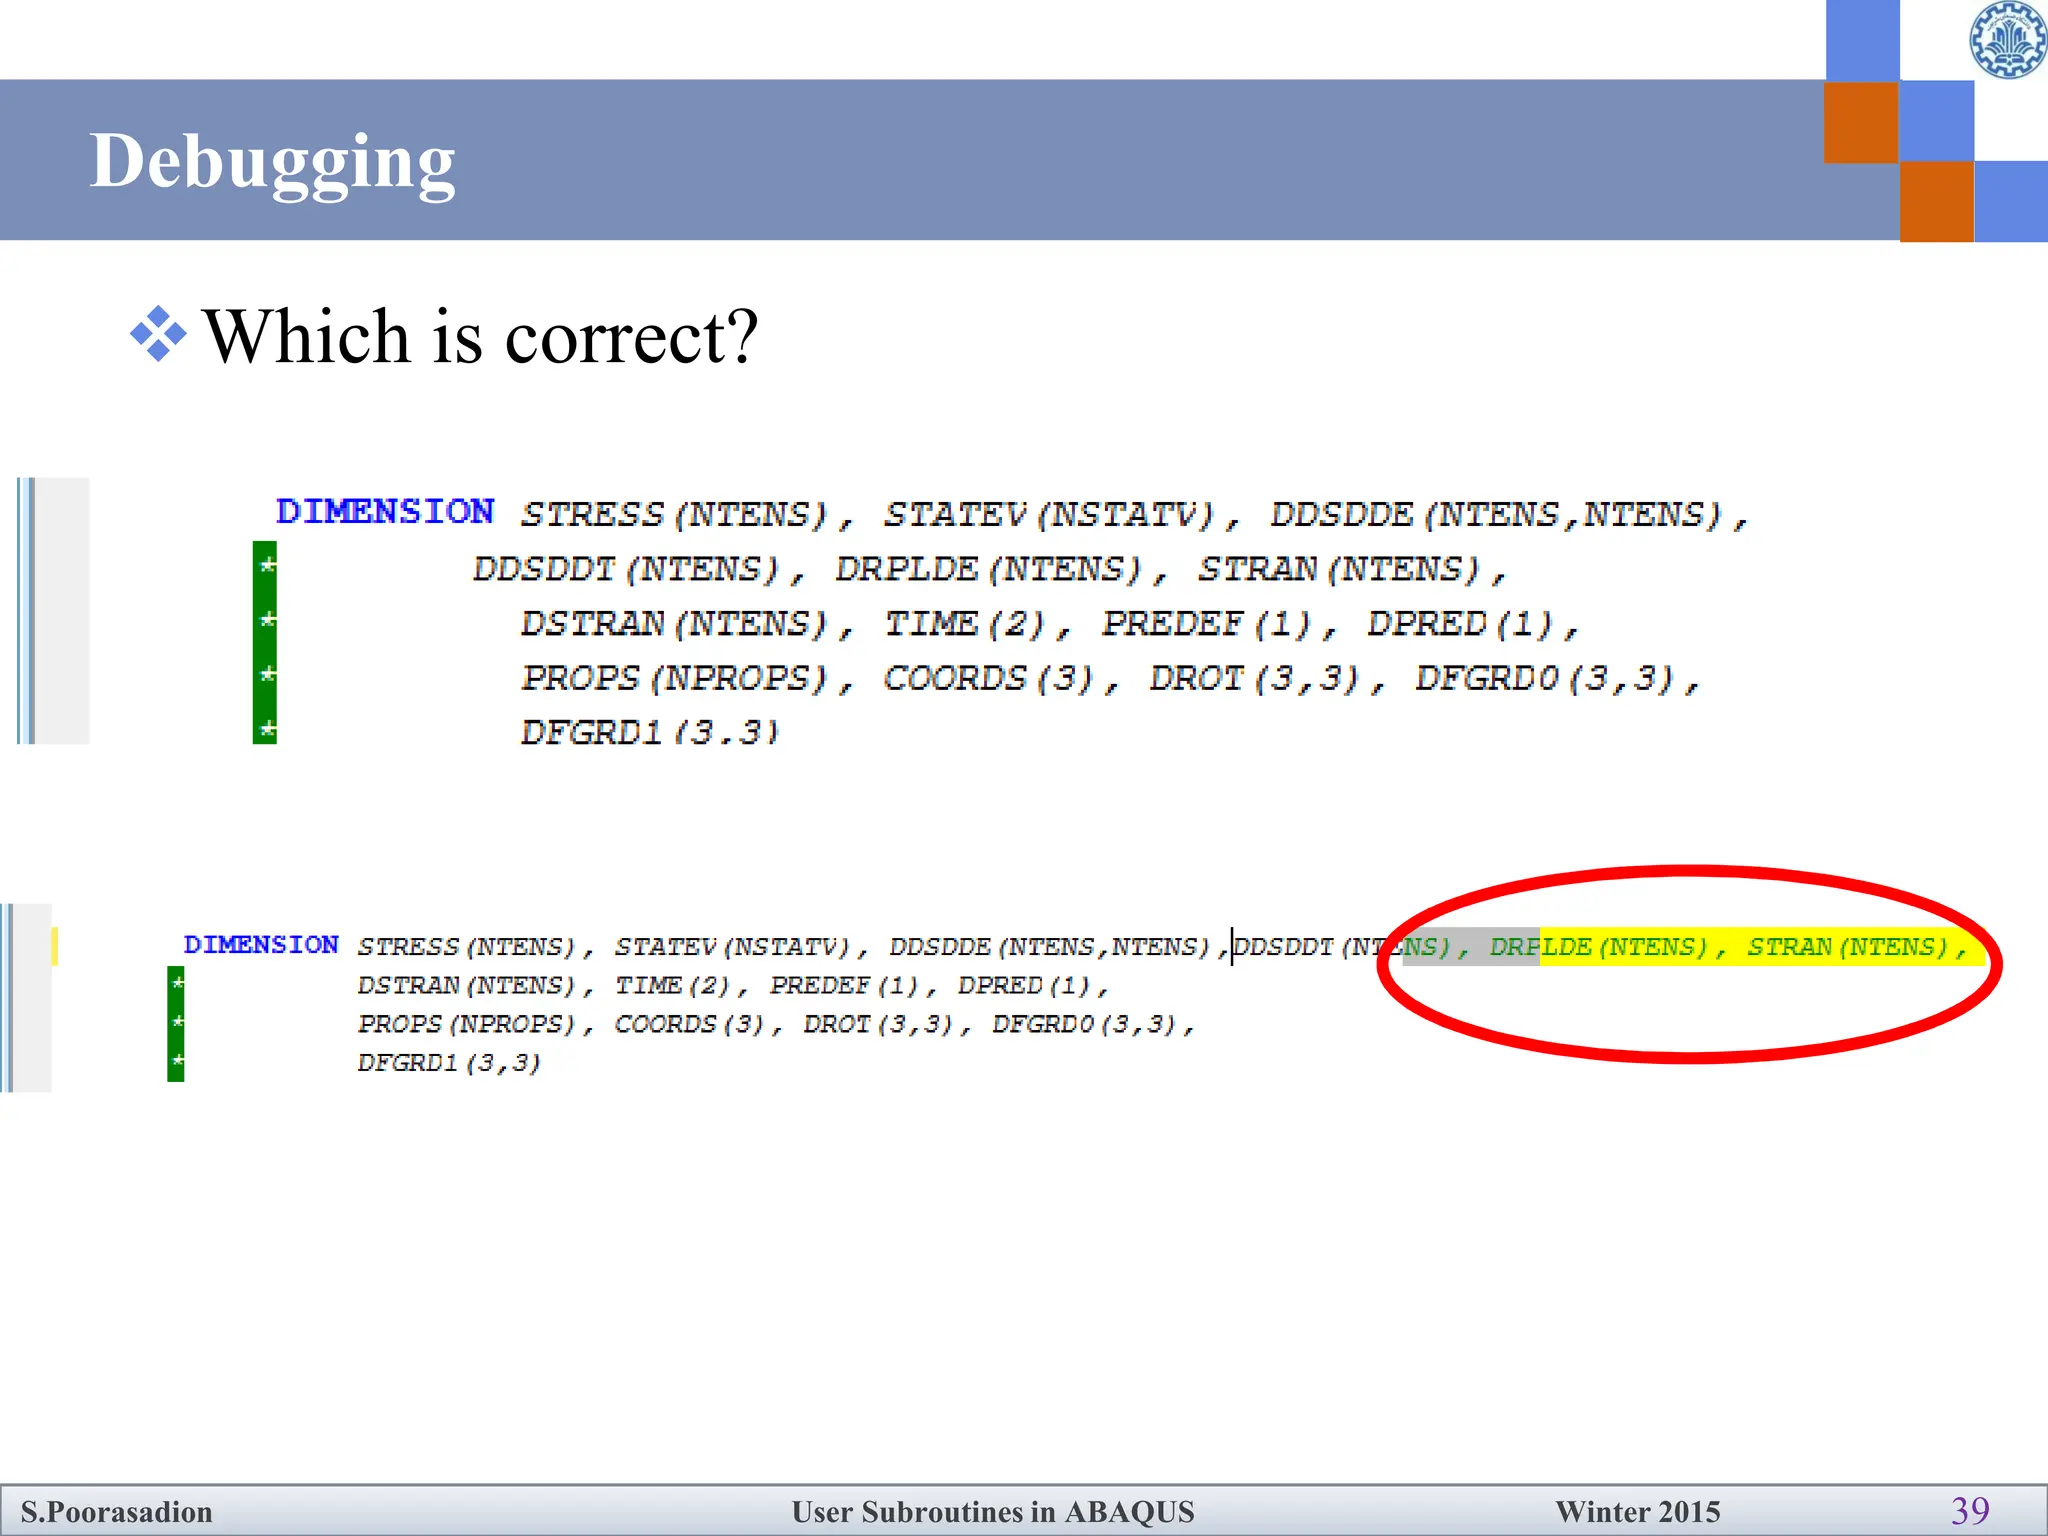Click the green continuation marker beside DFGRD1(3.3)
2048x1536 pixels.
(x=265, y=730)
